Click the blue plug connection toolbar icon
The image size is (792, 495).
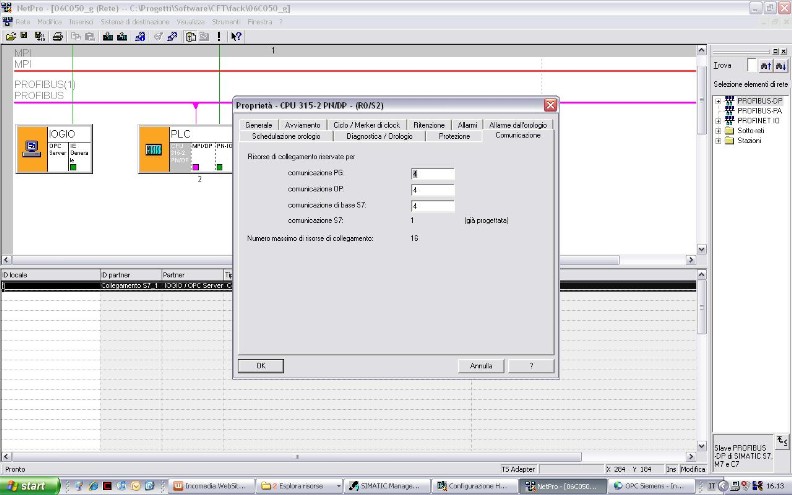click(x=172, y=36)
